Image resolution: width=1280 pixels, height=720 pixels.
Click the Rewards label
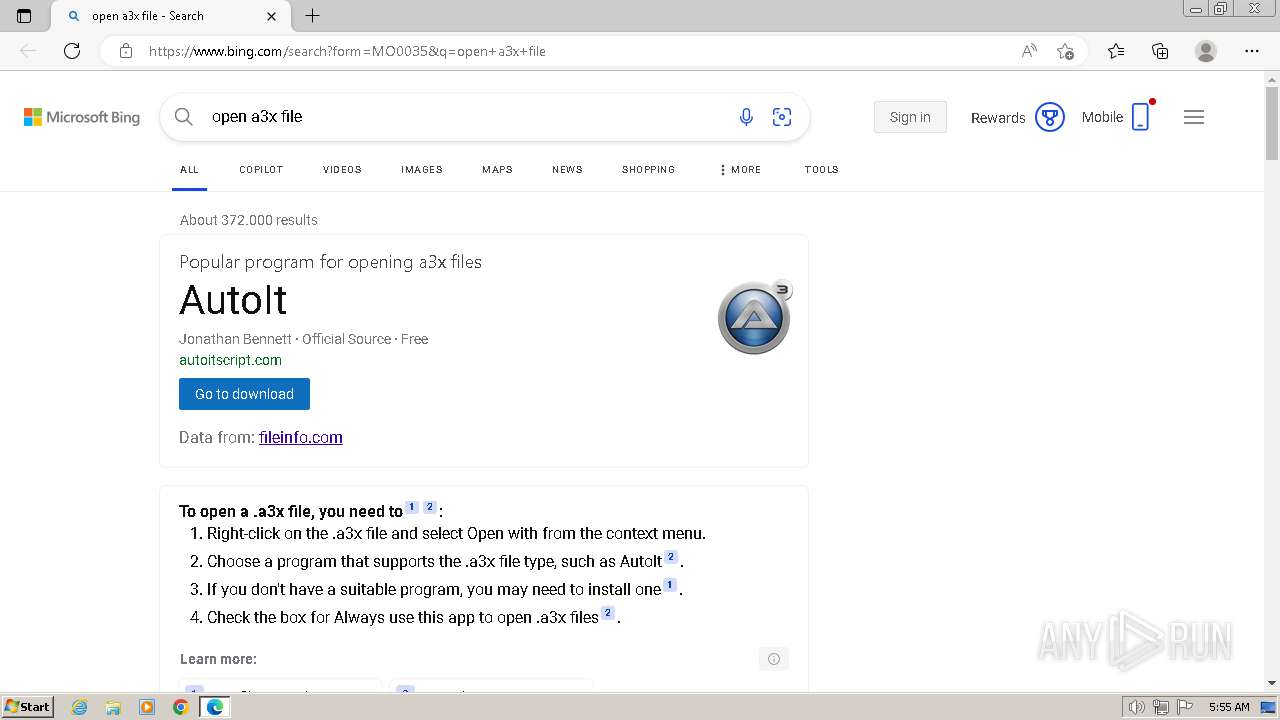(x=998, y=118)
